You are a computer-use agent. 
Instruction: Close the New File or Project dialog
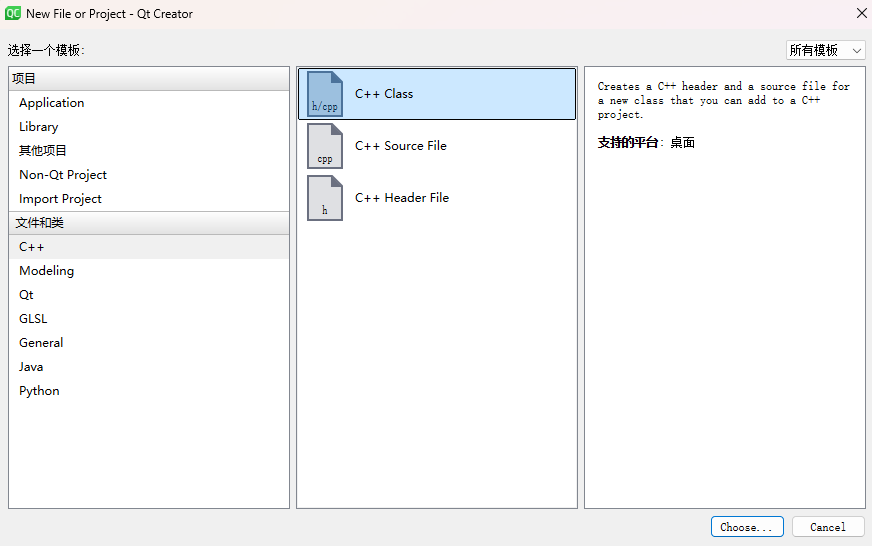(x=861, y=13)
